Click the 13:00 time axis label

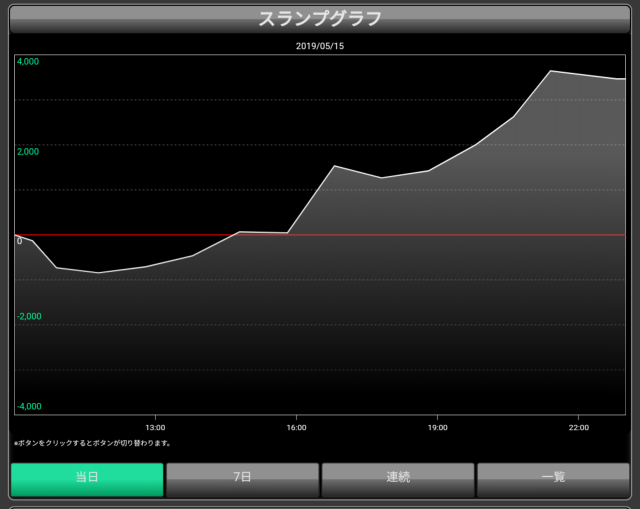155,427
